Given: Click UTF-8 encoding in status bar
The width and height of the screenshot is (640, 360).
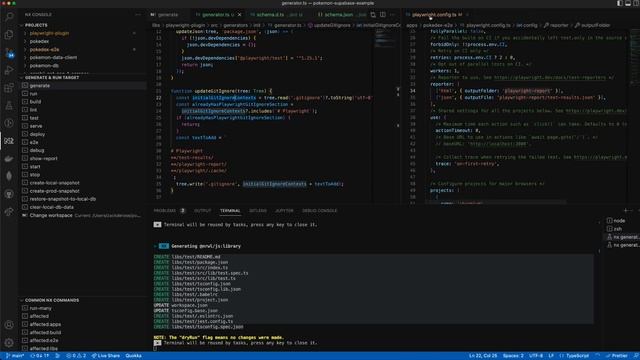Looking at the screenshot, I should (x=536, y=356).
